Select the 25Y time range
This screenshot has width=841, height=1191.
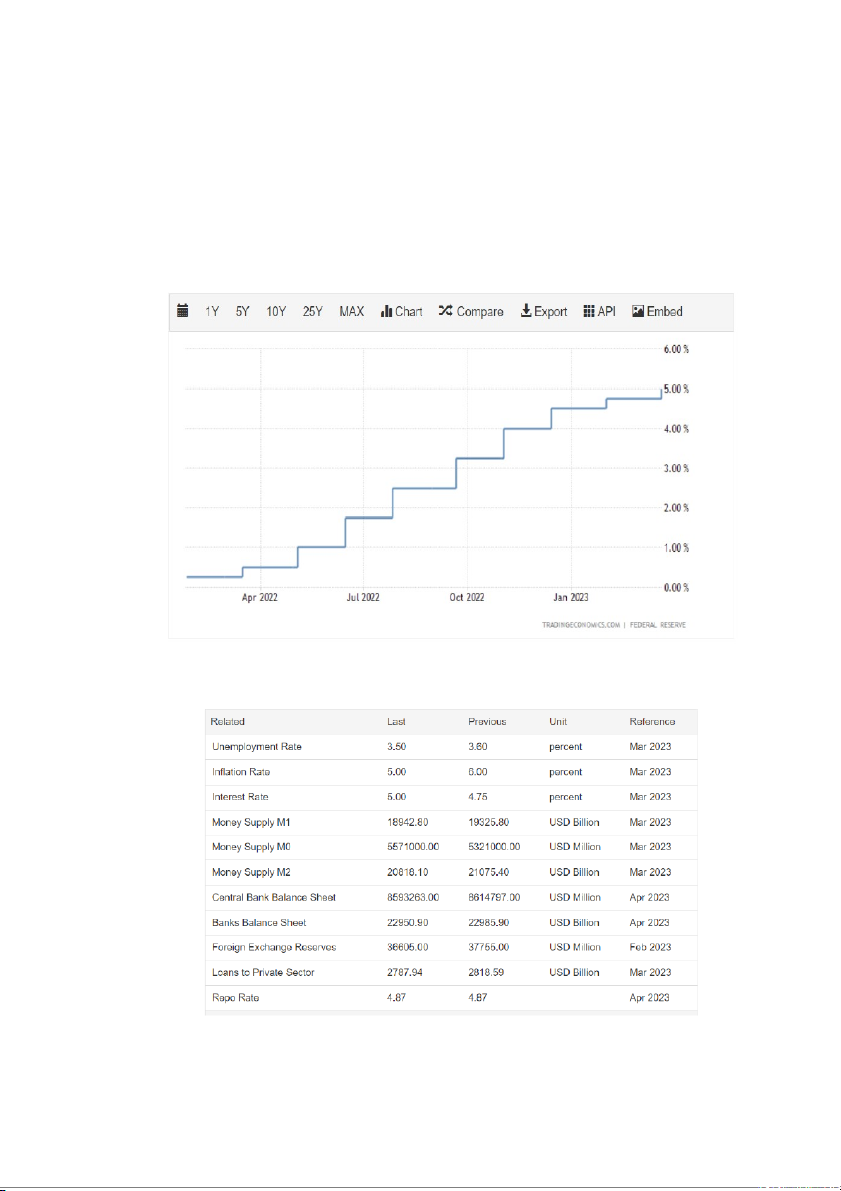pos(312,311)
